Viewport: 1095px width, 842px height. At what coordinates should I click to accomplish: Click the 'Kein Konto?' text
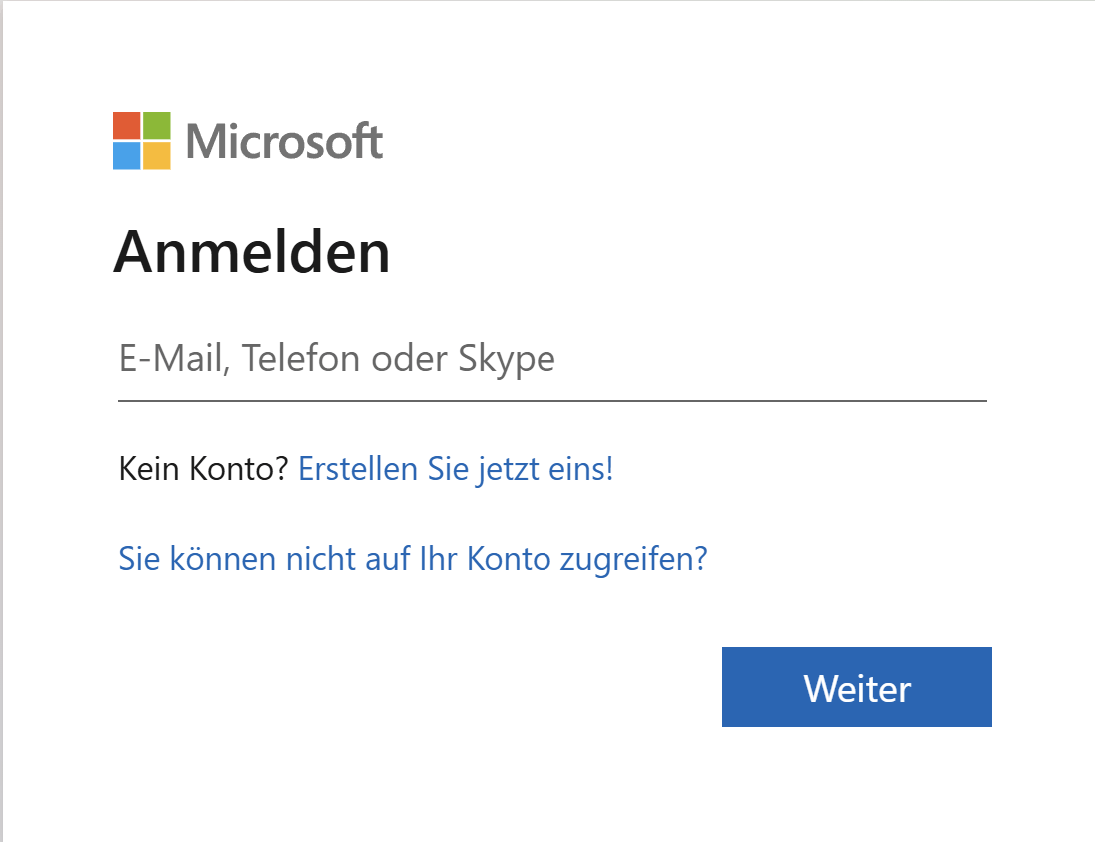[x=202, y=468]
